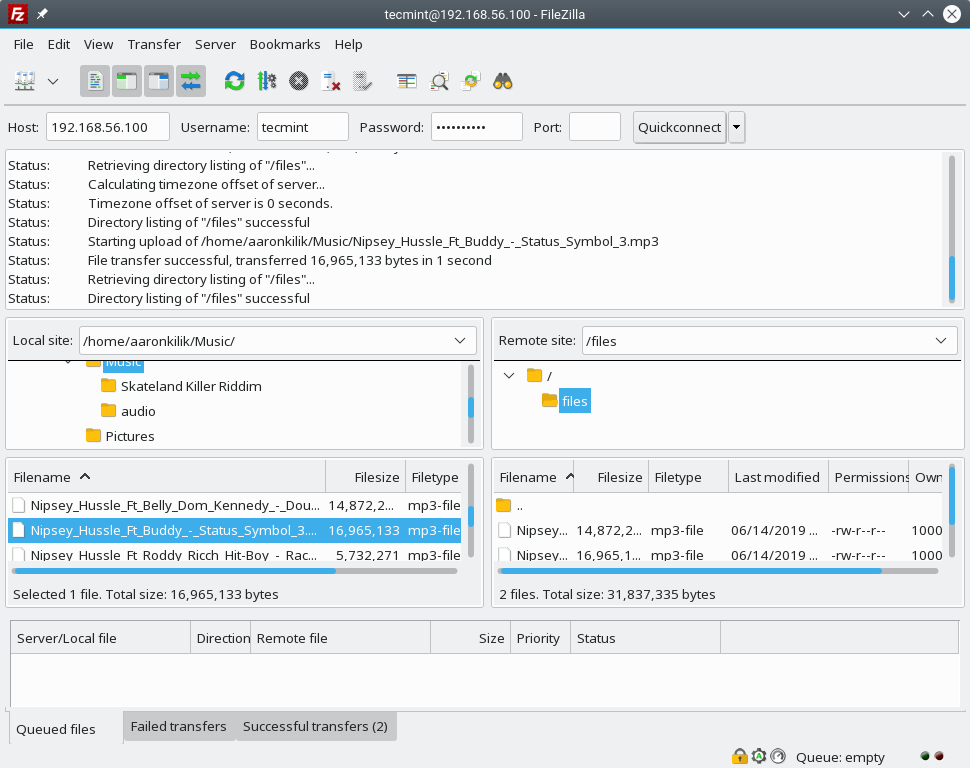Refresh the file and folder lists

click(234, 81)
